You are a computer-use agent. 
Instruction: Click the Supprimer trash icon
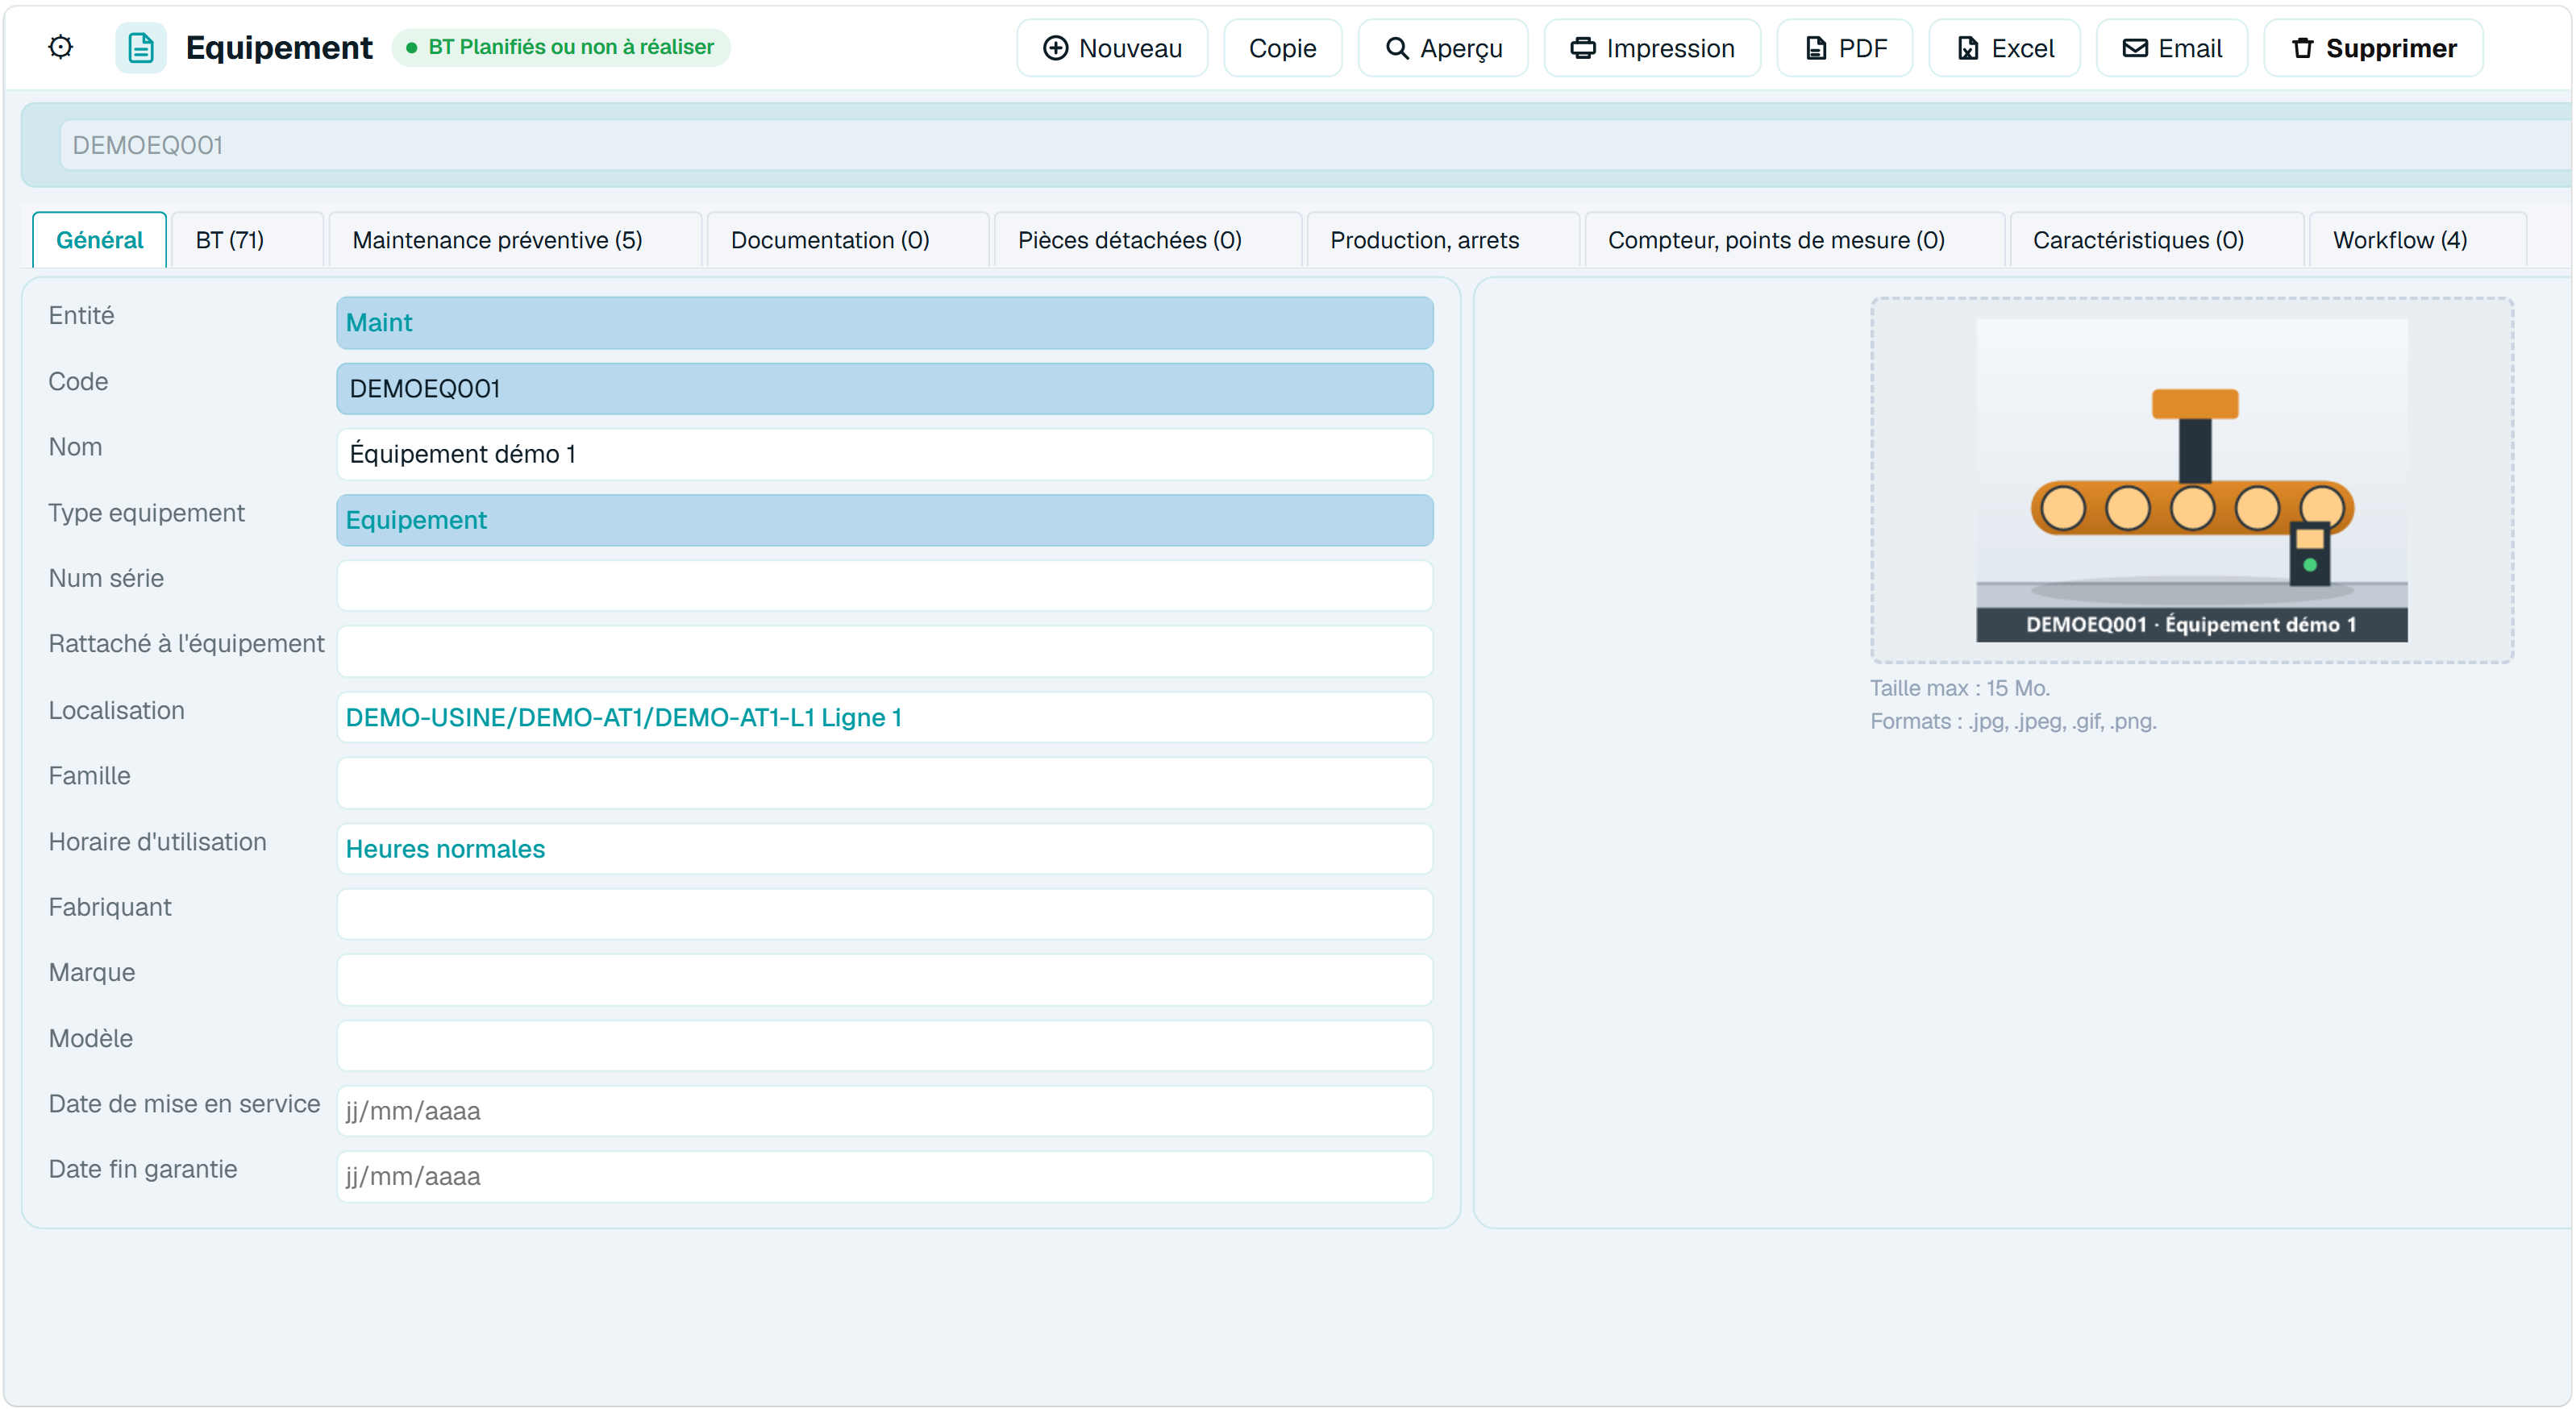click(2302, 48)
